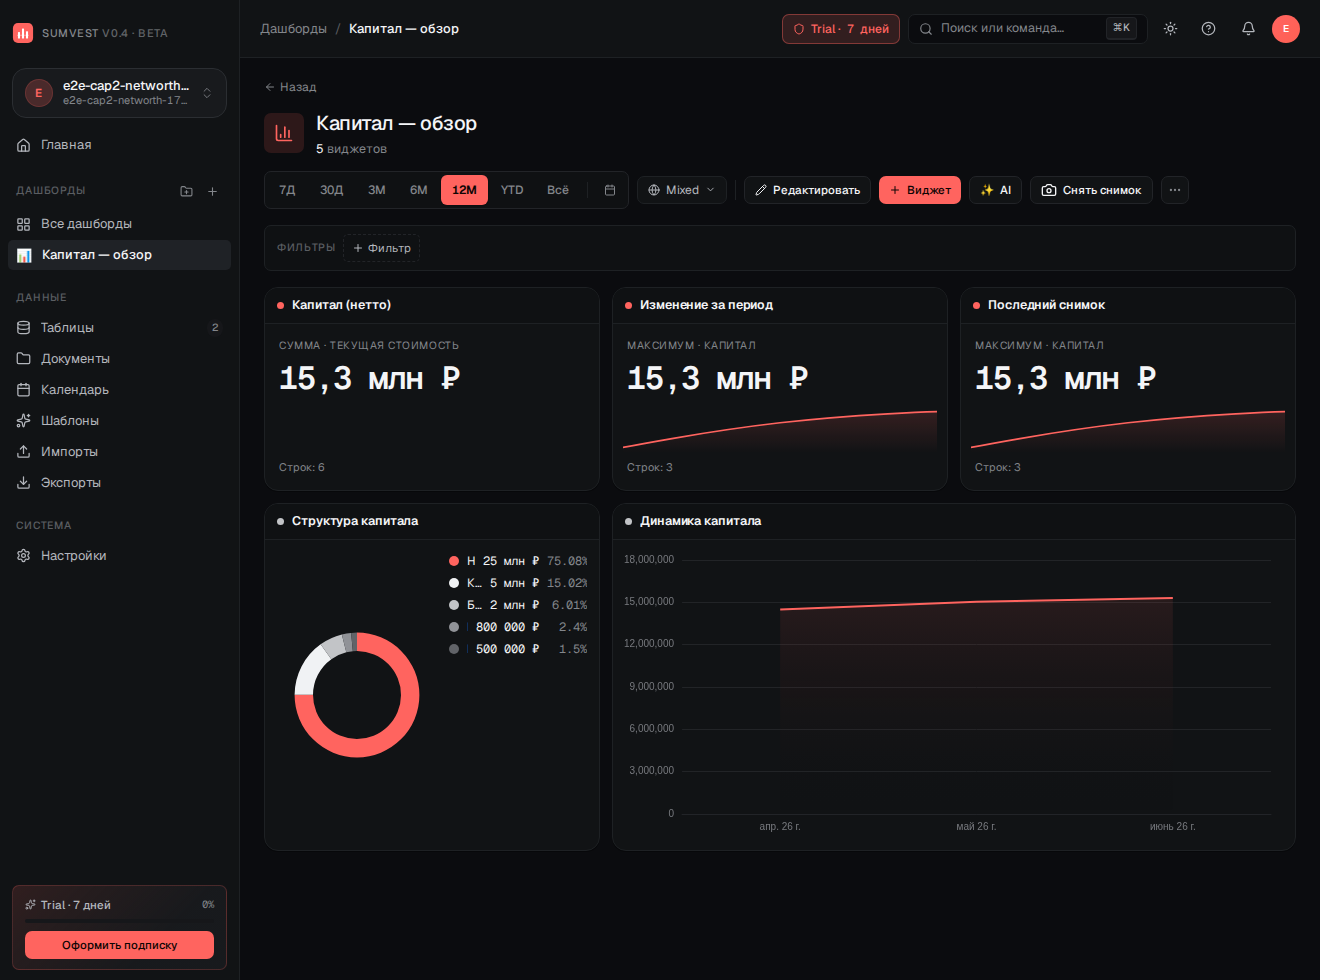
Task: Open the help question mark icon
Action: tap(1208, 29)
